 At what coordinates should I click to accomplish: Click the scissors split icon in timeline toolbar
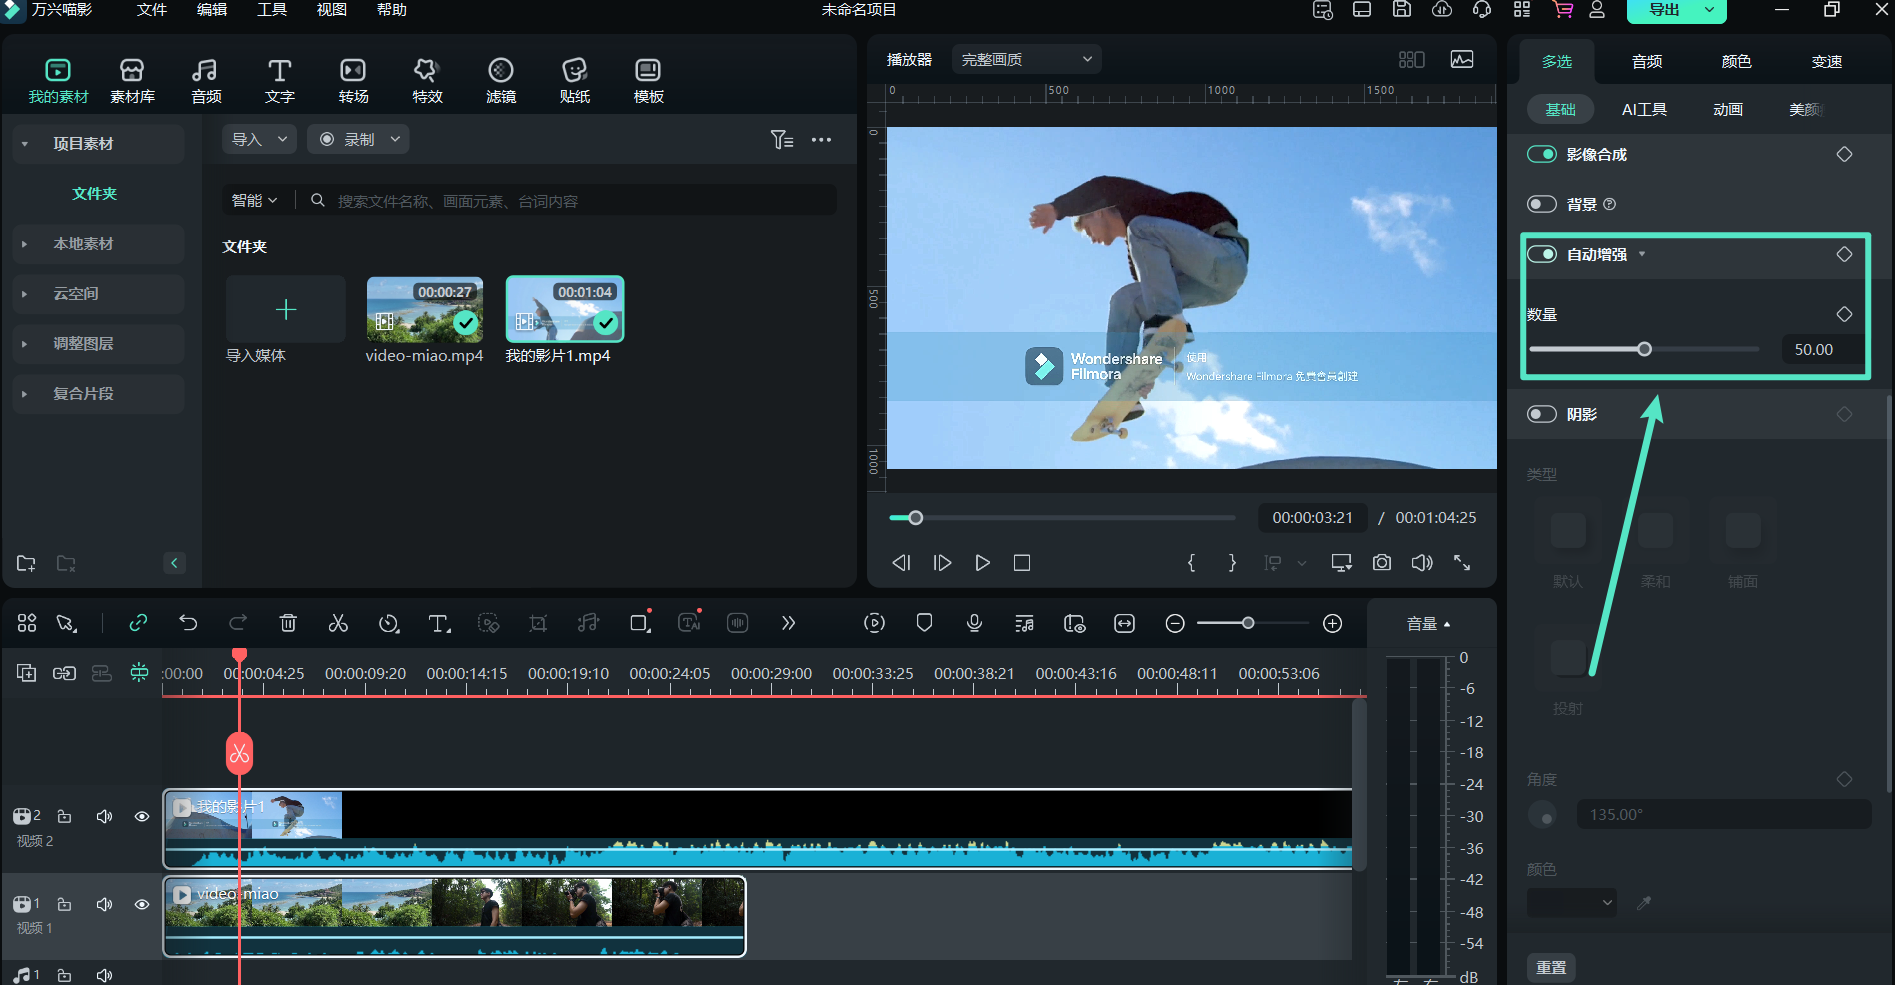pos(338,623)
